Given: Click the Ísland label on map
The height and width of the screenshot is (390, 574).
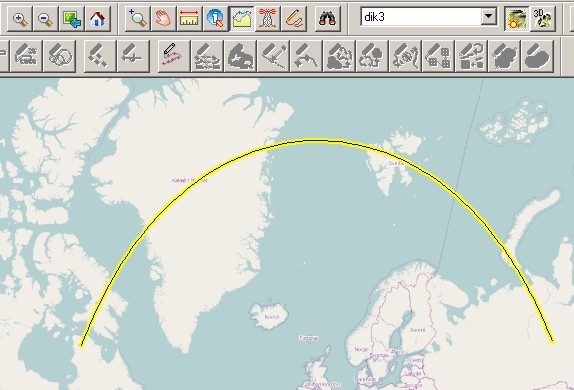Looking at the screenshot, I should click(272, 317).
